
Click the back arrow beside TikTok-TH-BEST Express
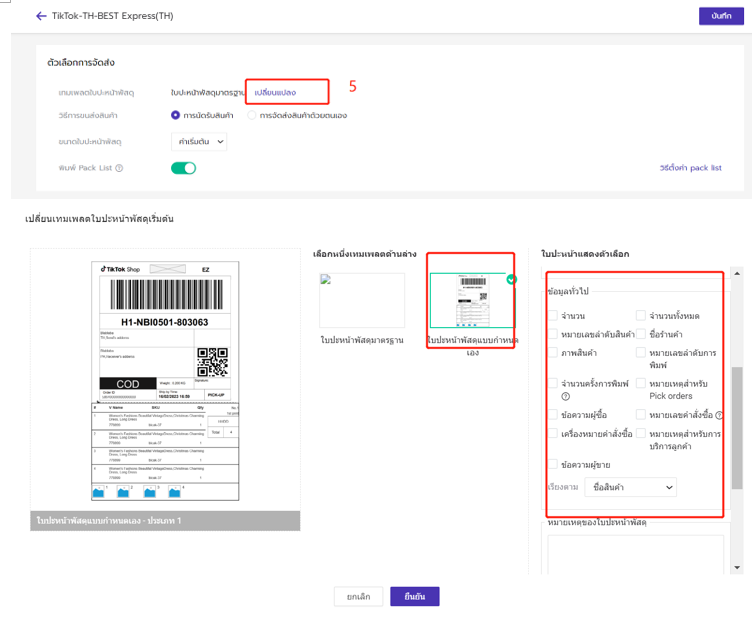point(41,16)
